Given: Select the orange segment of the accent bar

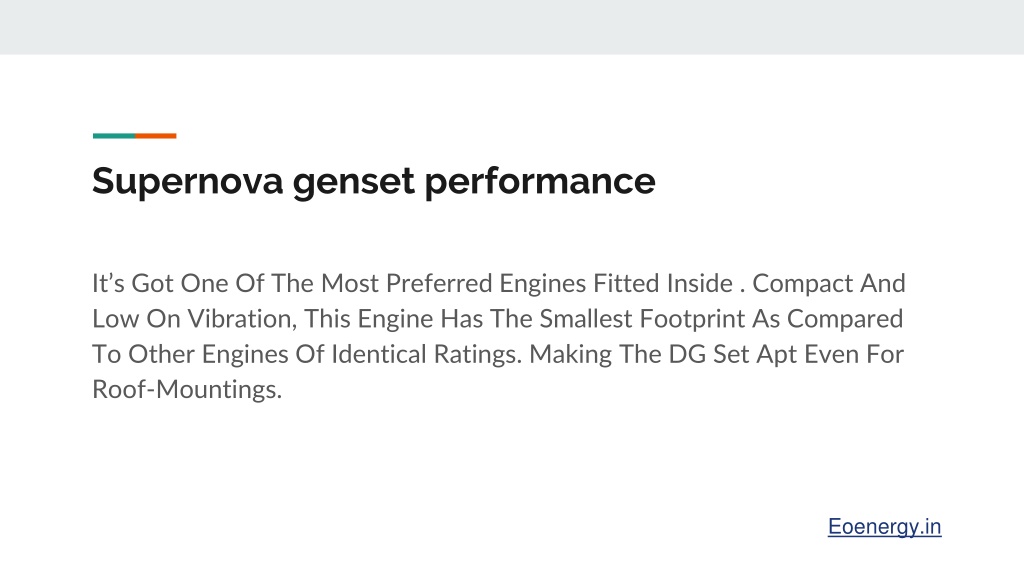Looking at the screenshot, I should pos(155,136).
